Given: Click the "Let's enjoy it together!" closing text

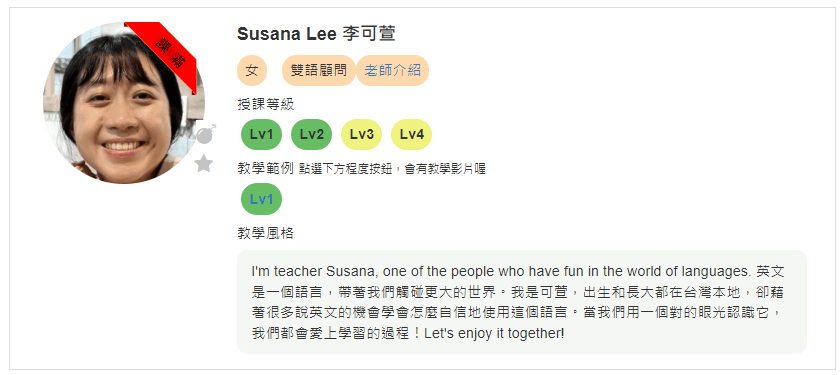Looking at the screenshot, I should click(494, 334).
